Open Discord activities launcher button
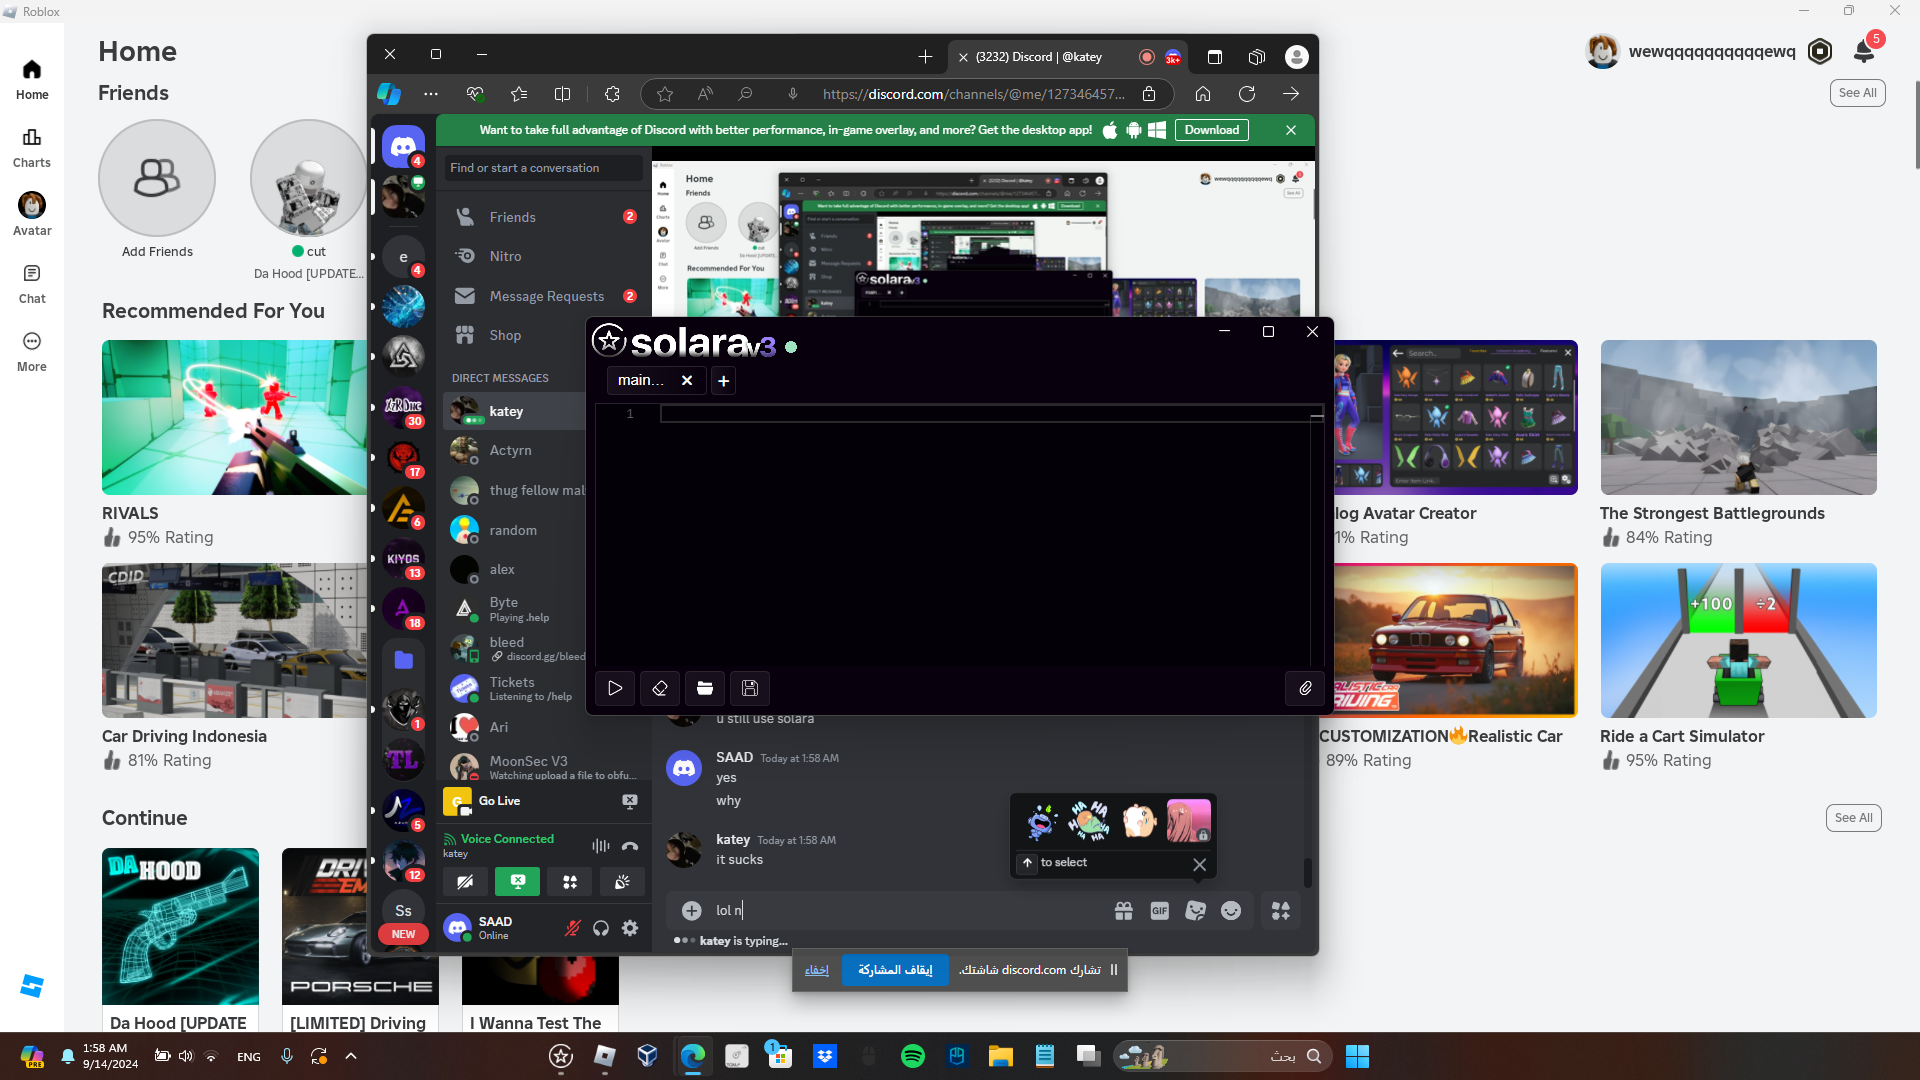 570,882
